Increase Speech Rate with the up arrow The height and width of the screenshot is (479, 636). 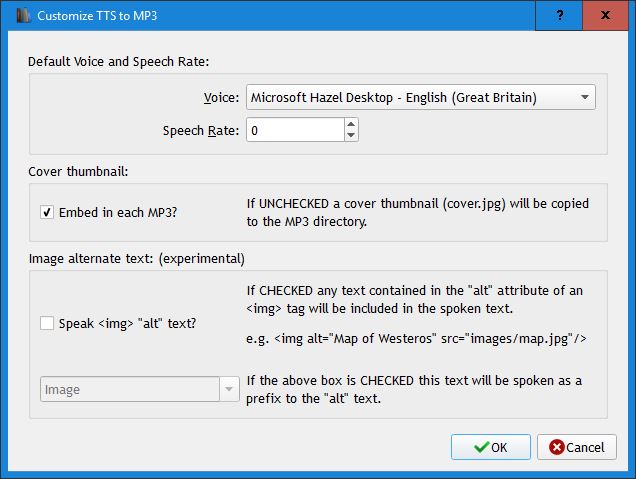pos(350,124)
